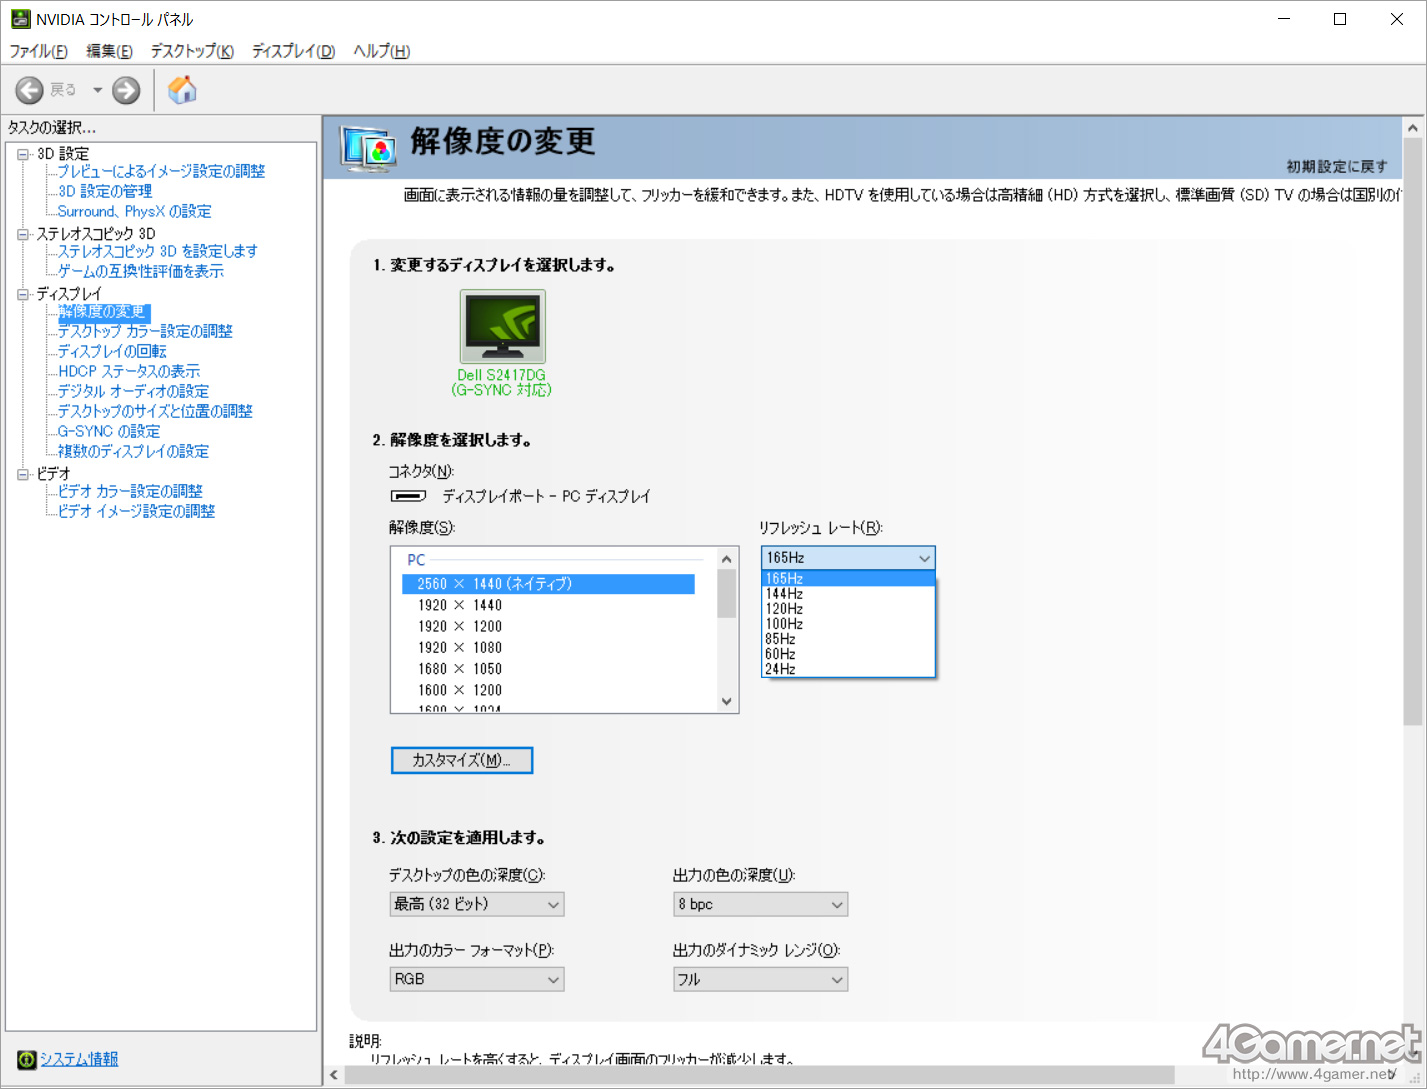Click the カスタマイズ(M)... button
This screenshot has height=1089, width=1427.
point(462,760)
